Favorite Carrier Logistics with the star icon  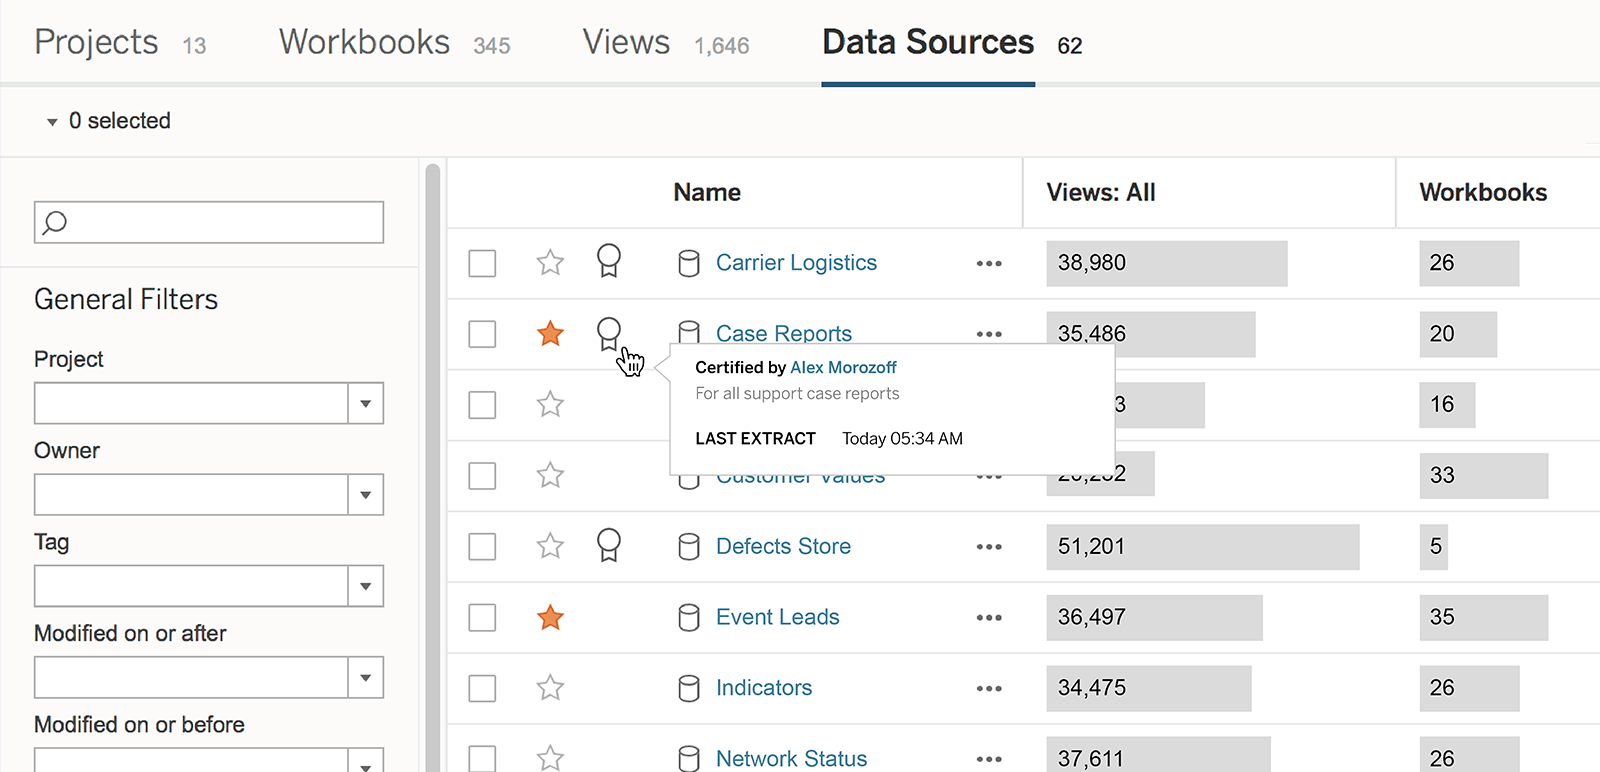tap(550, 263)
